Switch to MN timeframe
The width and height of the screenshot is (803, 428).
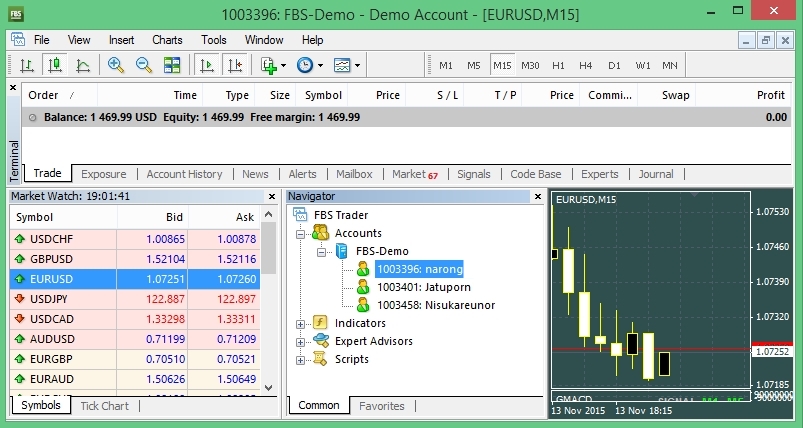(x=670, y=66)
